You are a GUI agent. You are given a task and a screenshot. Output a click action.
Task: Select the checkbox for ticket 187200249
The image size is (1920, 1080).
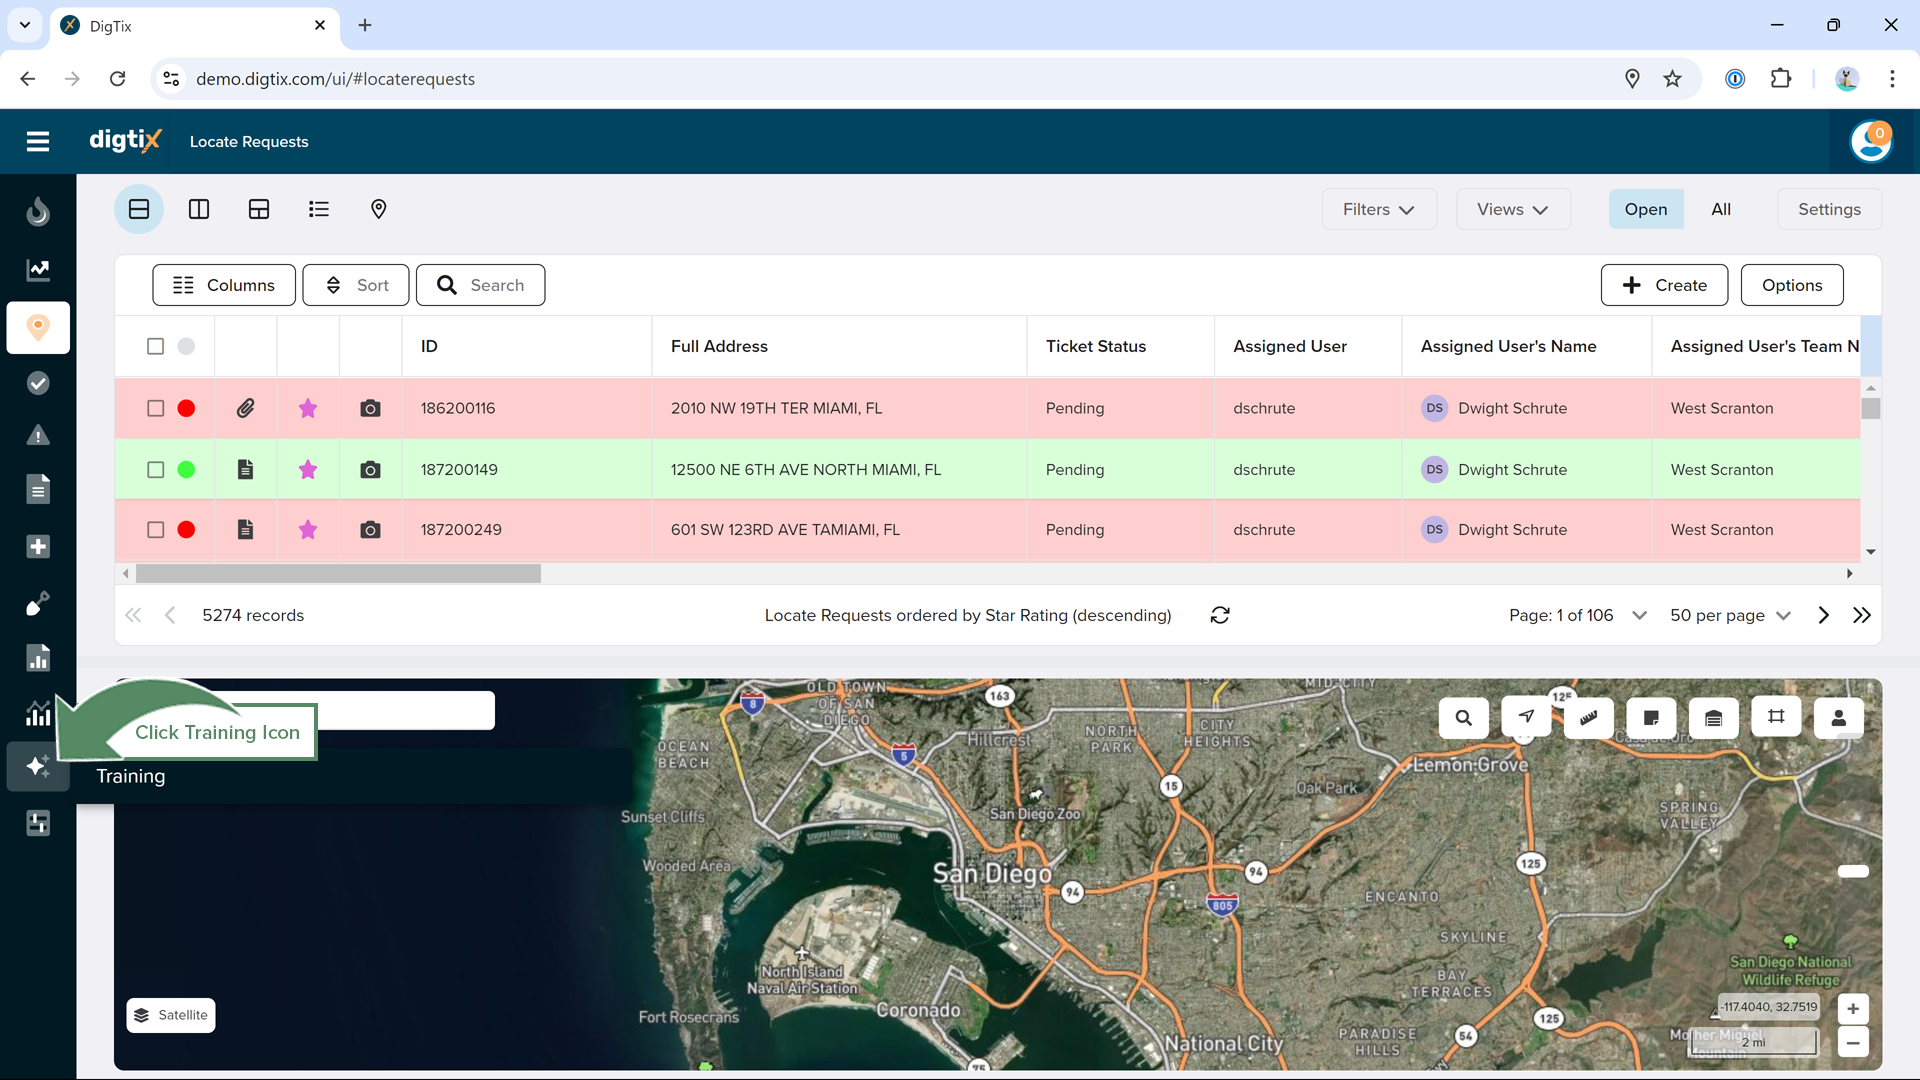tap(155, 530)
